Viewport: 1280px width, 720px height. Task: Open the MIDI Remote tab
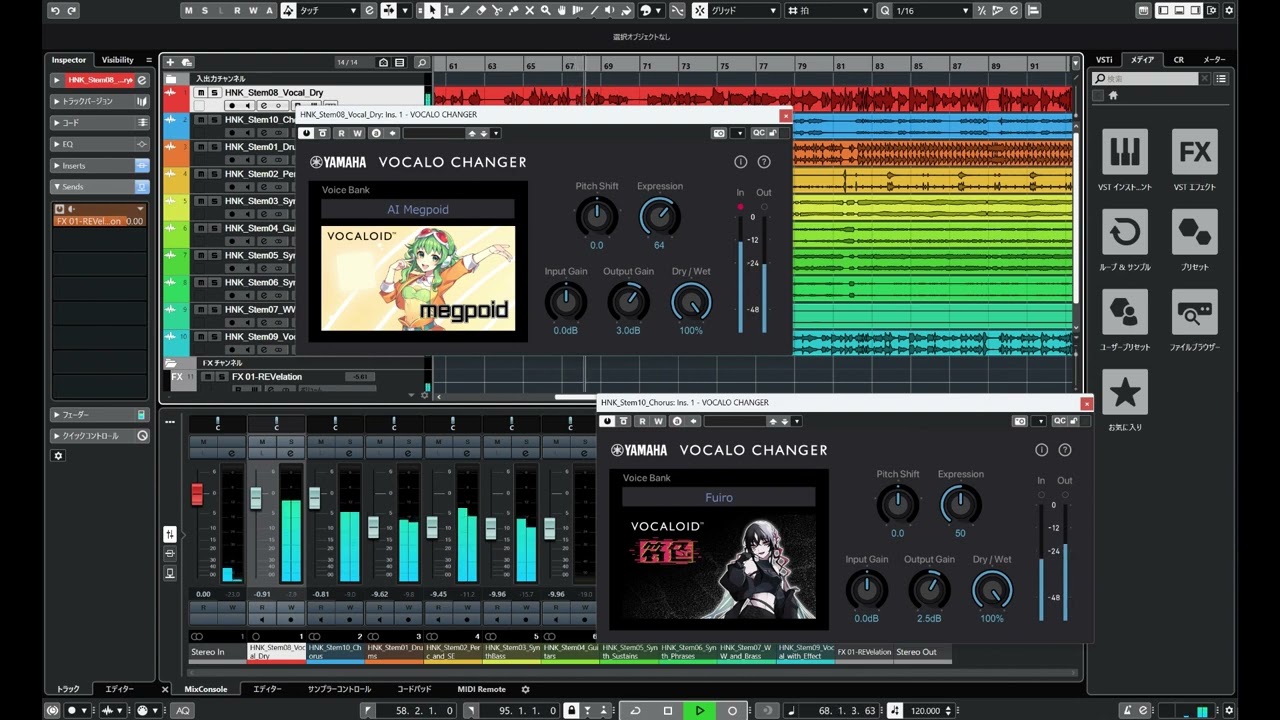[482, 689]
